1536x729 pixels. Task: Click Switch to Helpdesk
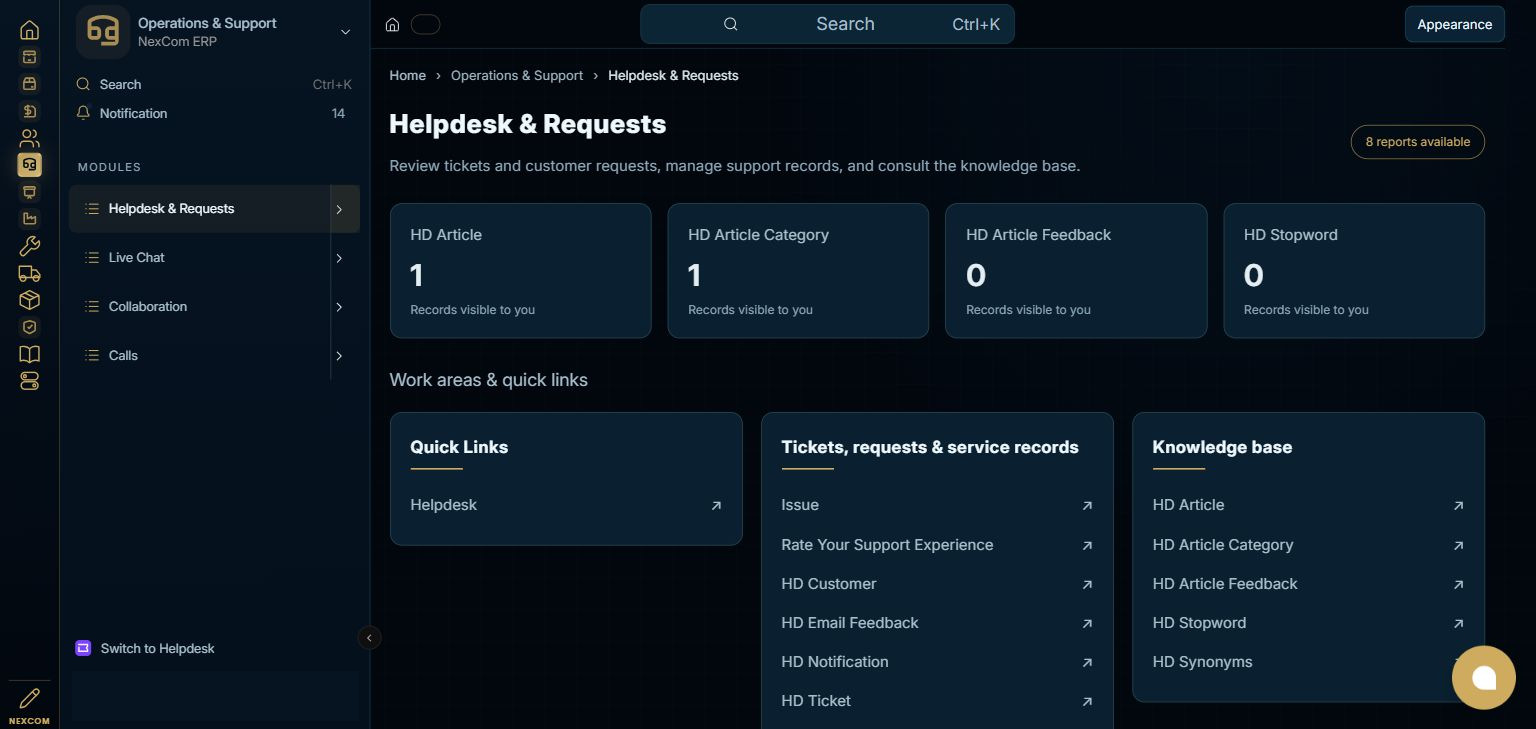(x=158, y=648)
